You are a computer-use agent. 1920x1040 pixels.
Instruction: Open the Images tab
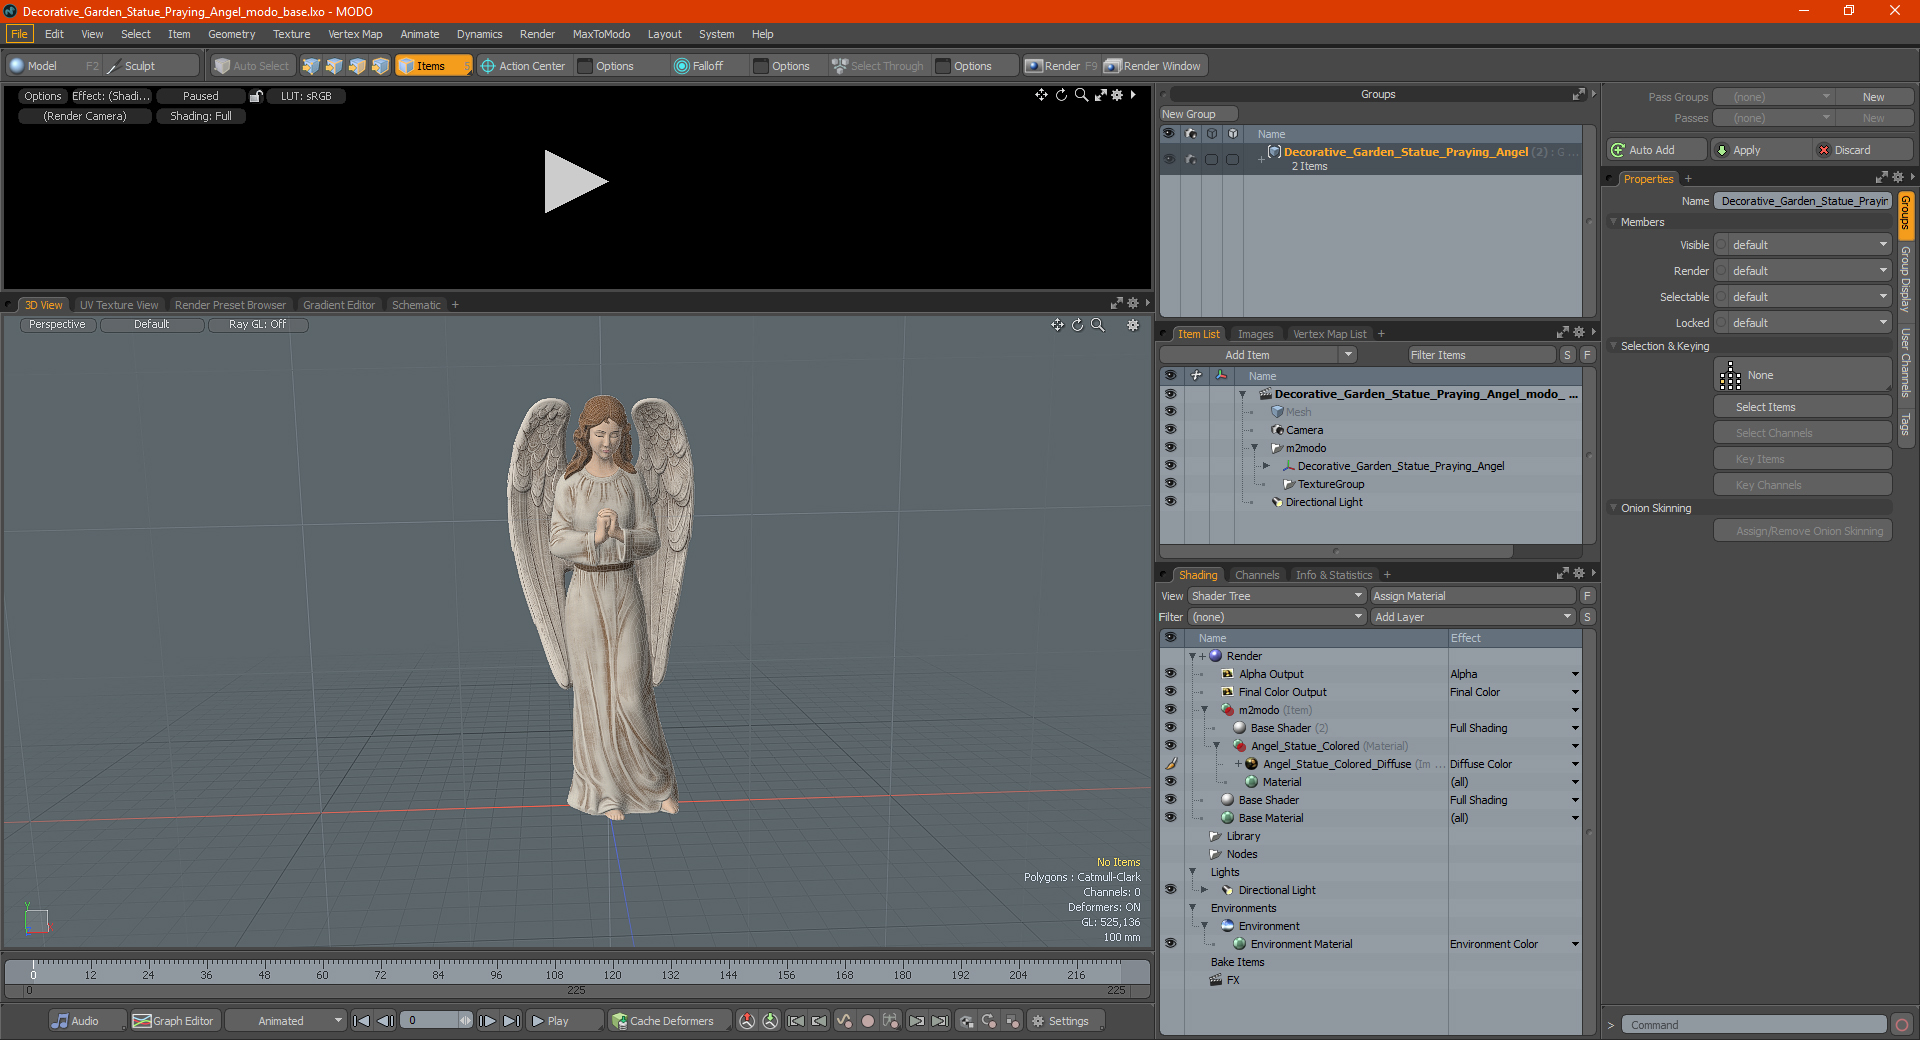[1255, 334]
